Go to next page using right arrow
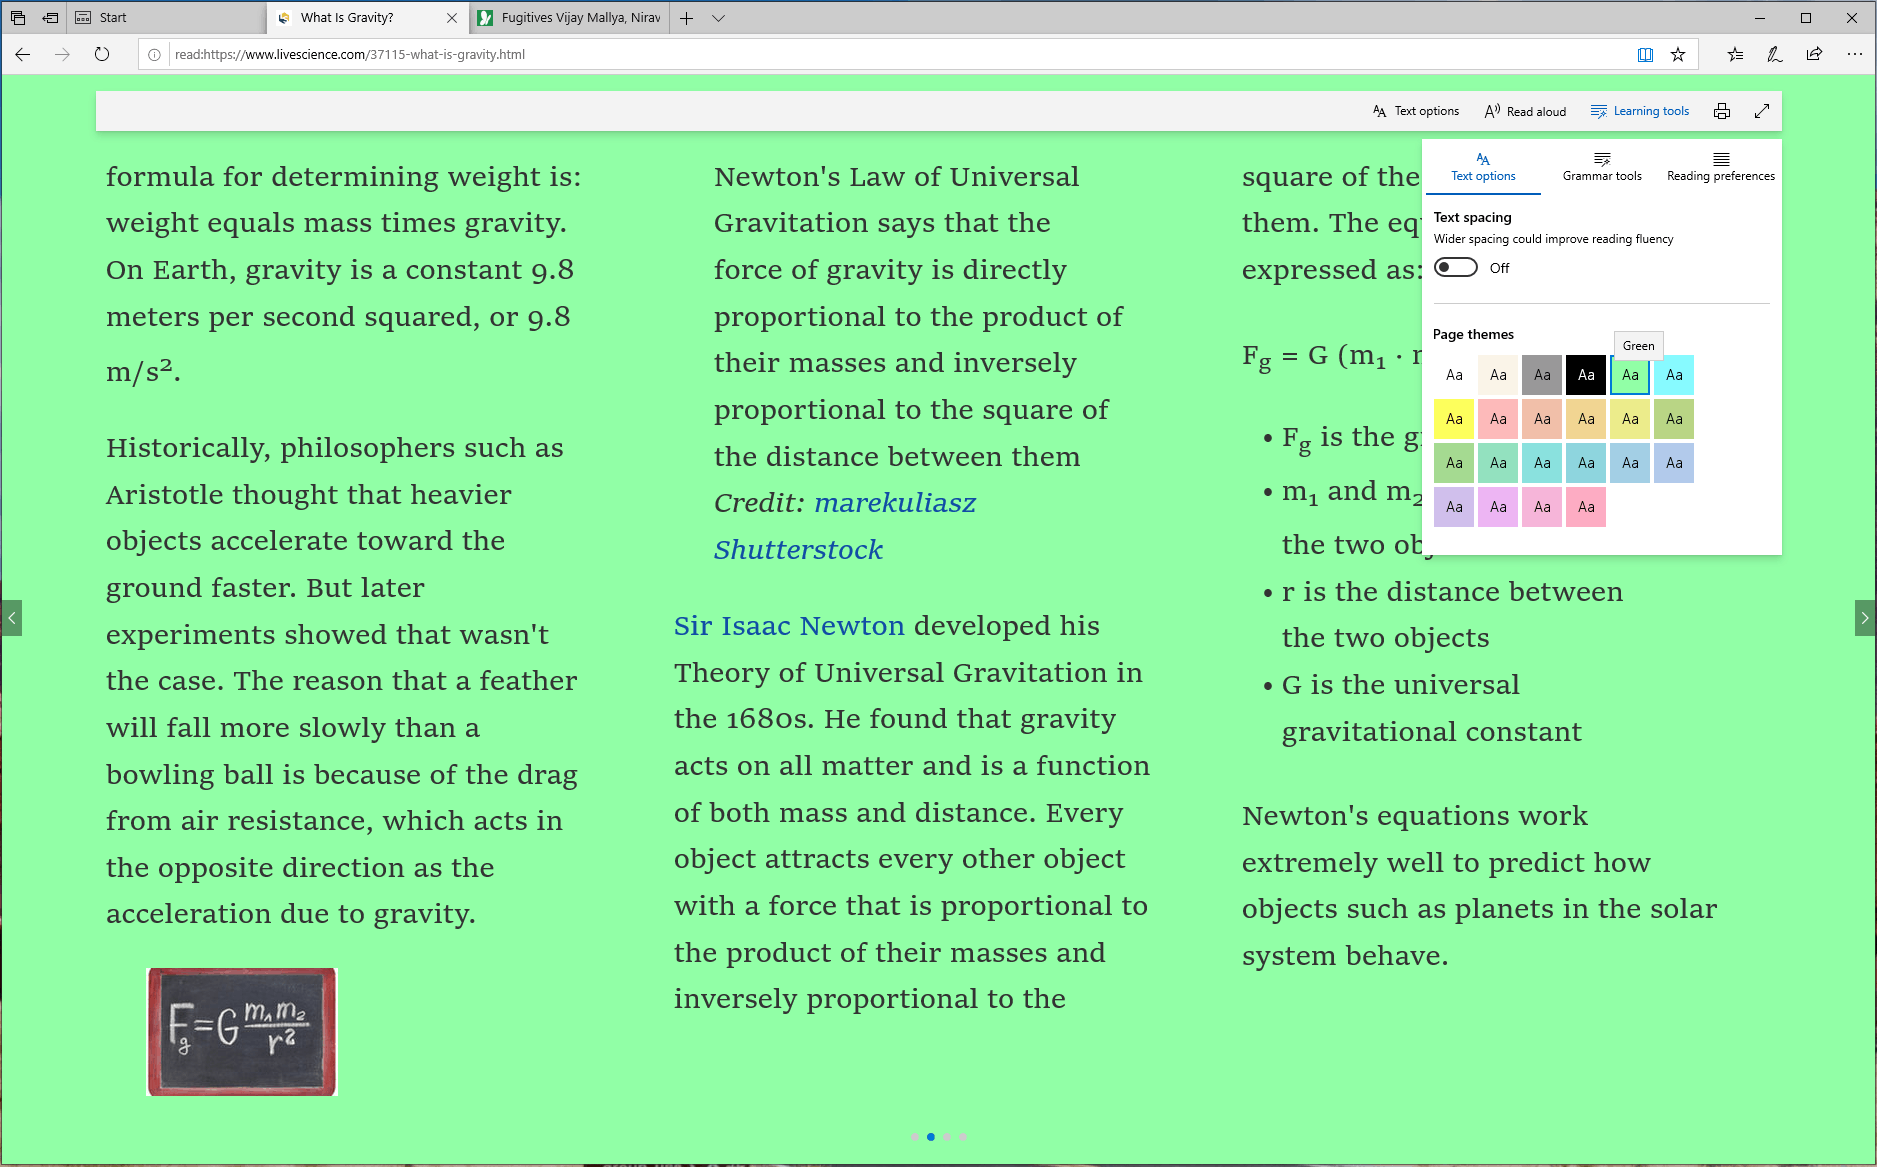This screenshot has width=1877, height=1167. tap(1865, 618)
